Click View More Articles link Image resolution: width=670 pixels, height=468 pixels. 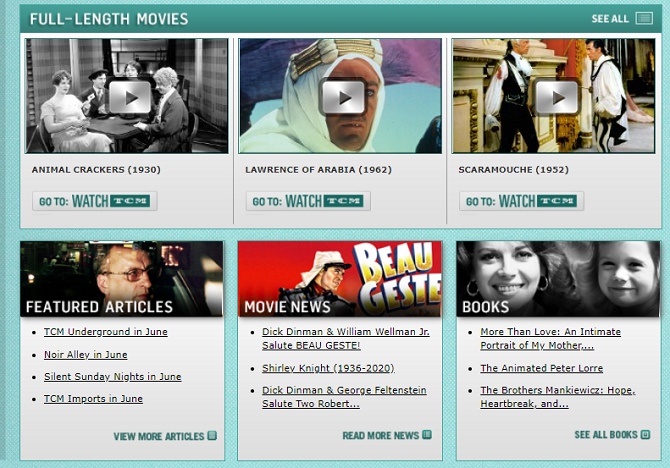click(159, 436)
